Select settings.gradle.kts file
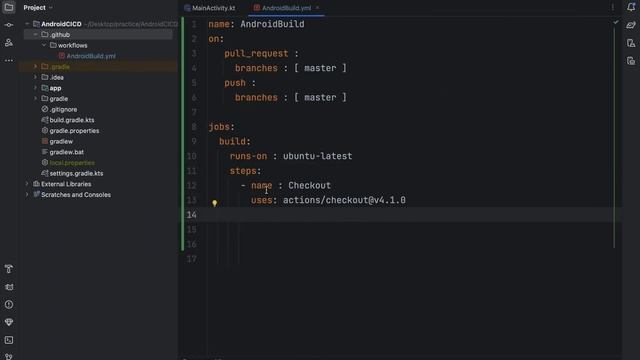Screen dimensions: 640x360 (x=76, y=173)
